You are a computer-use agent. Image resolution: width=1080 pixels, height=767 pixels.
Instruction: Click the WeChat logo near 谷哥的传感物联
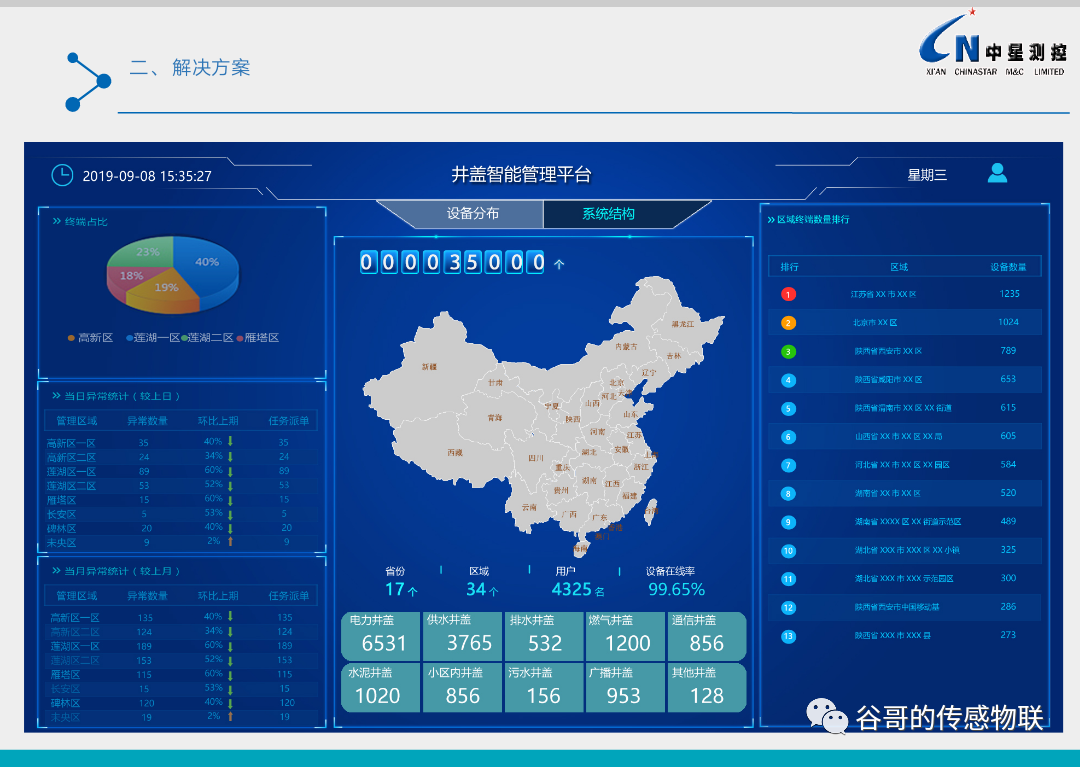pos(828,716)
